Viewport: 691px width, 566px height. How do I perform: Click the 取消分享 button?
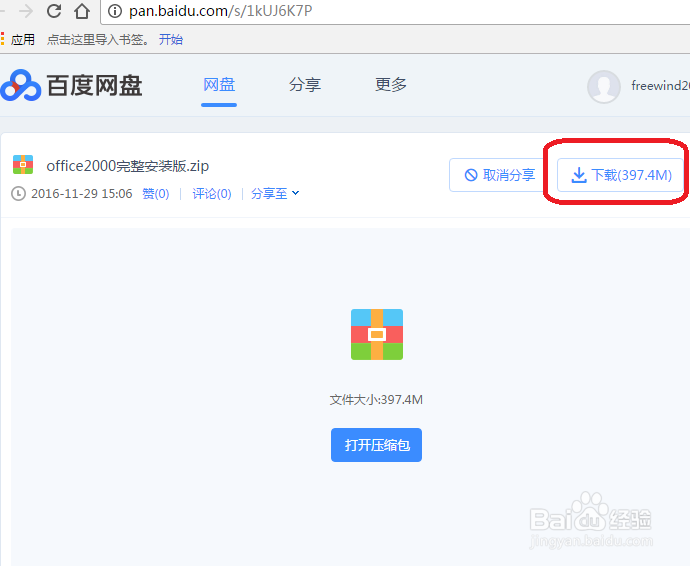pyautogui.click(x=498, y=175)
